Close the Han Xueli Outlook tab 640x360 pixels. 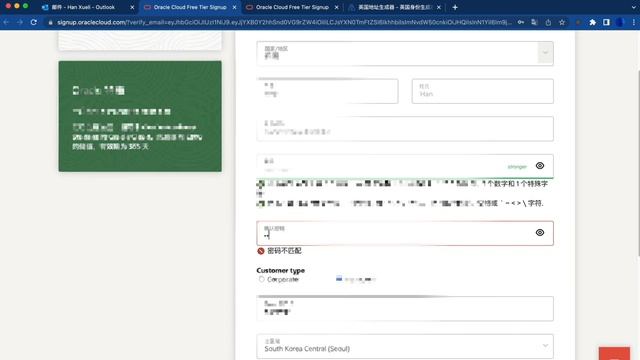pos(132,7)
